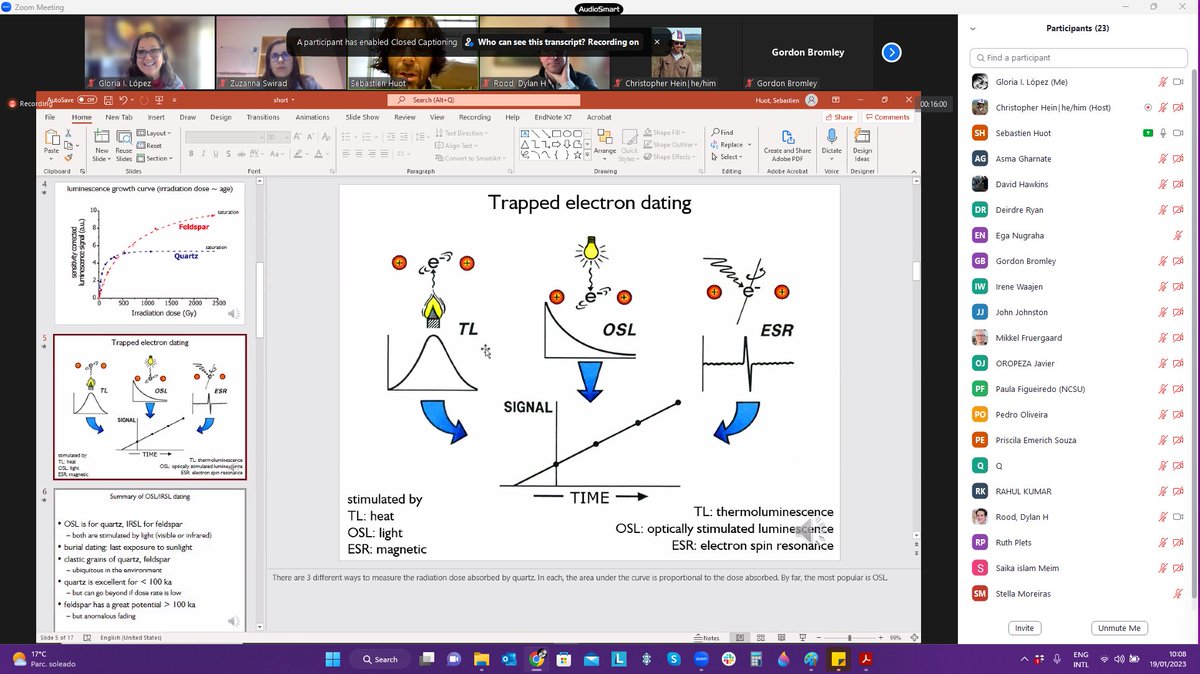Click the Comments button in PowerPoint

[886, 117]
